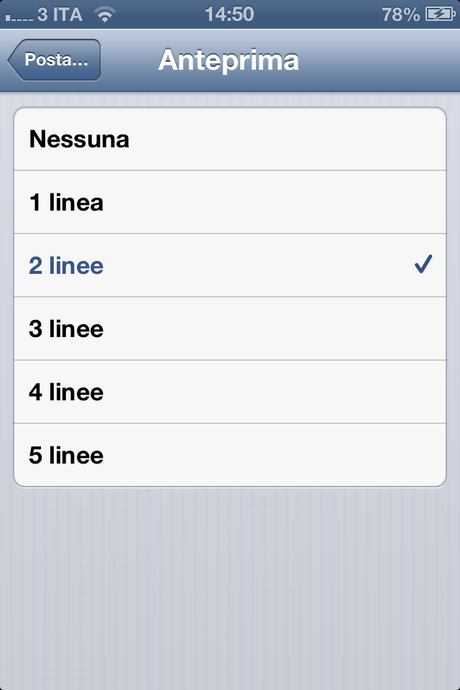Choose the 1 linea option
The height and width of the screenshot is (690, 460).
230,202
